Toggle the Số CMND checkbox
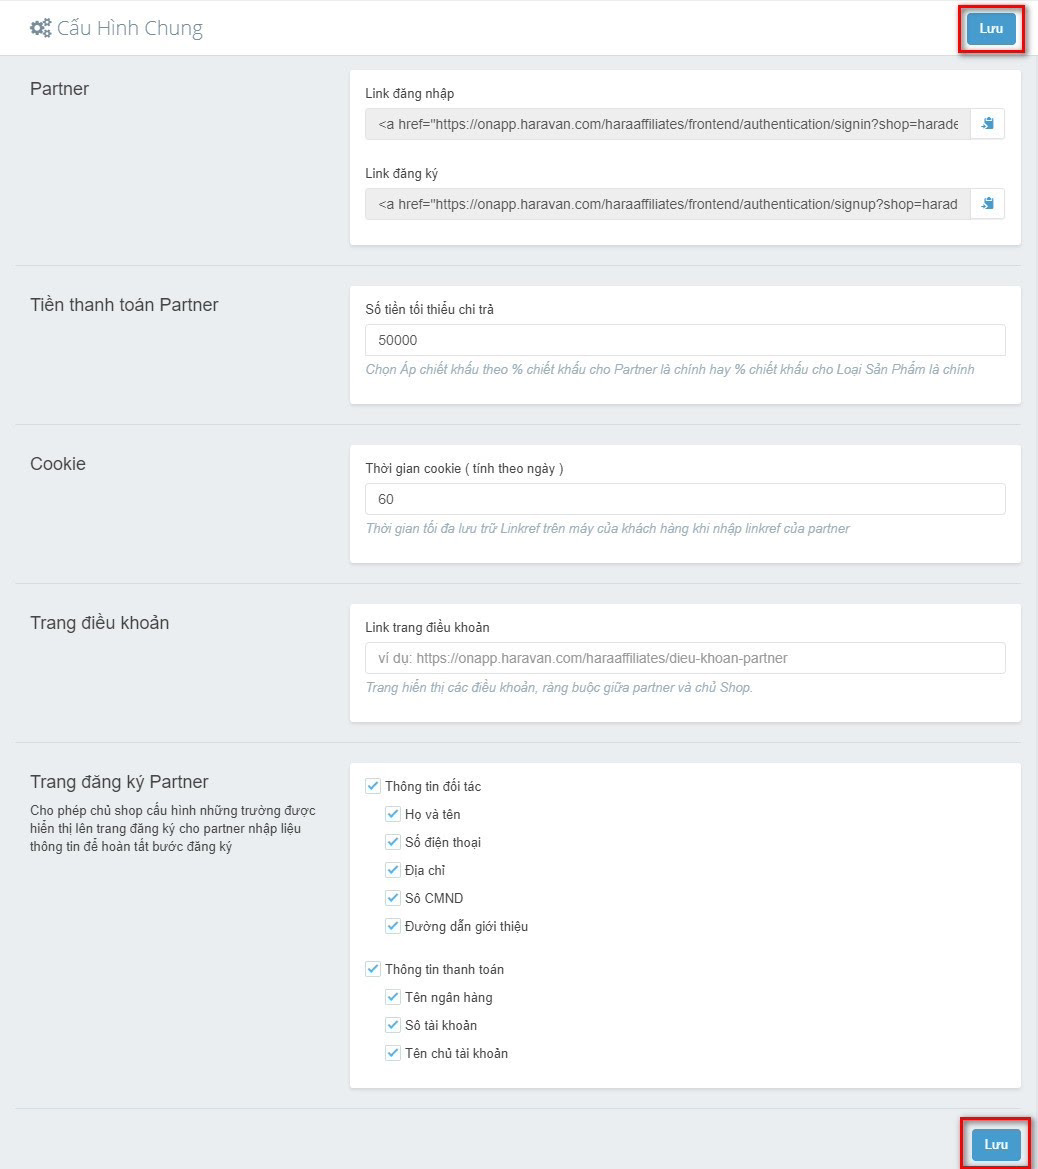 point(393,898)
